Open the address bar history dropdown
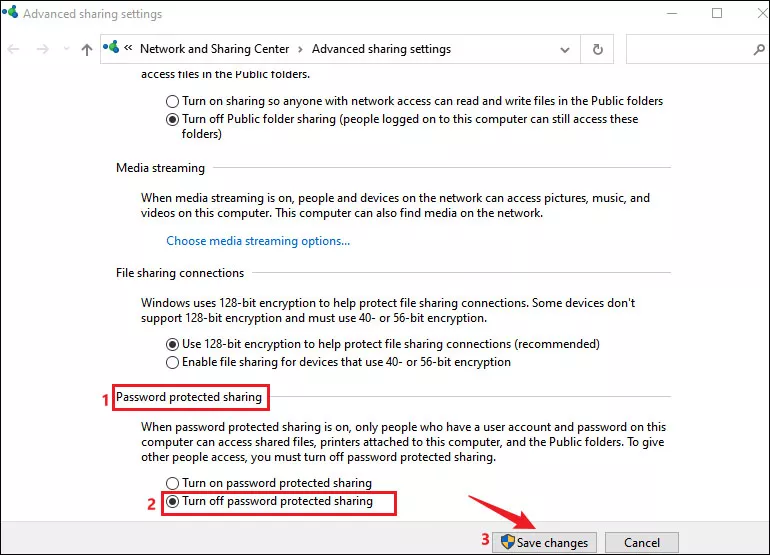Viewport: 770px width, 555px height. pos(565,50)
